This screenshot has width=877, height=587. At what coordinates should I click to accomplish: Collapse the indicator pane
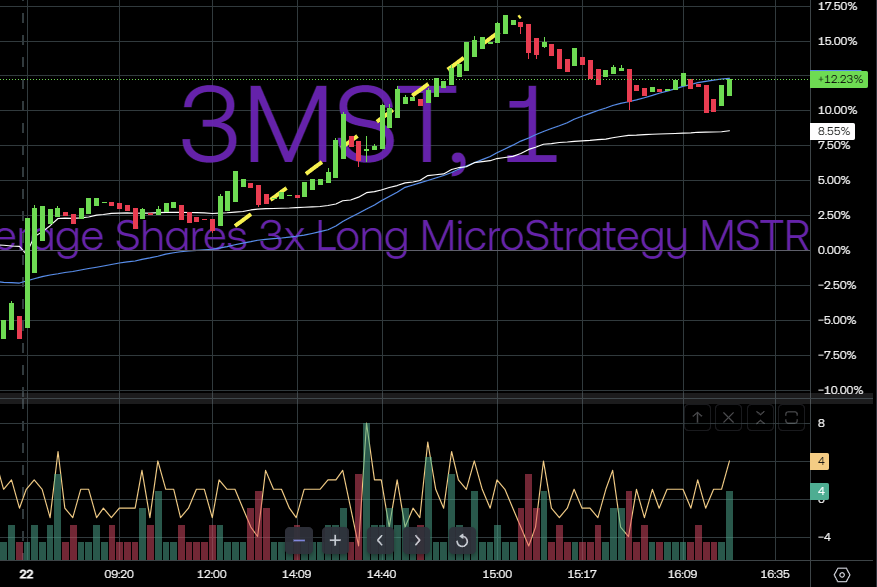[x=759, y=417]
